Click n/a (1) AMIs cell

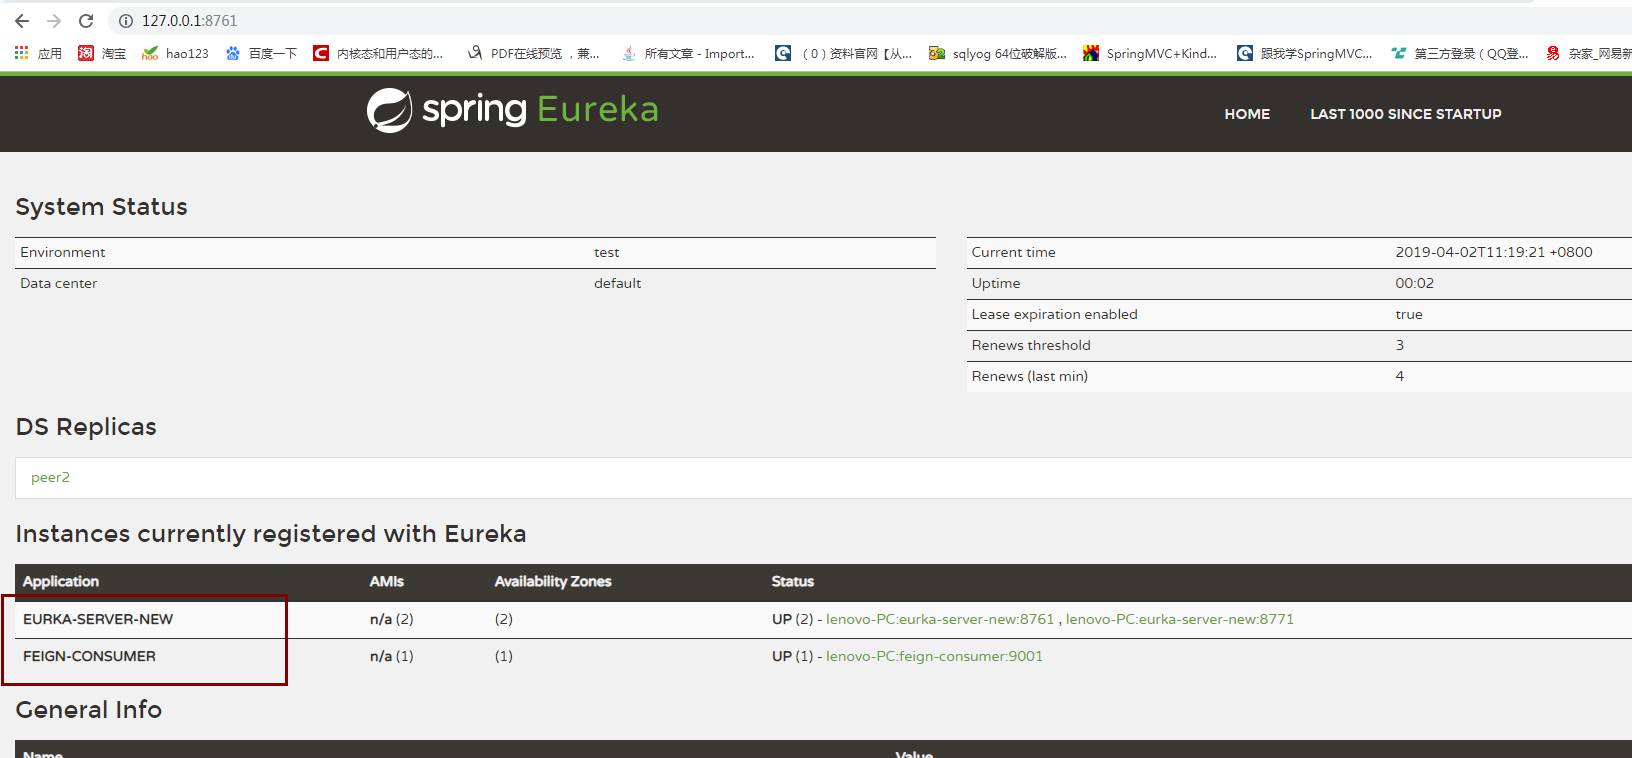(392, 656)
